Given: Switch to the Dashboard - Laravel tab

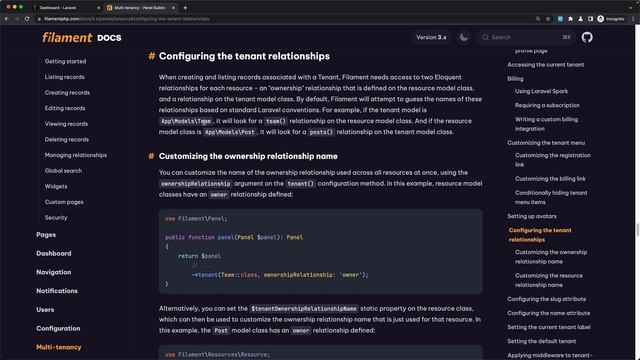Looking at the screenshot, I should pyautogui.click(x=65, y=8).
